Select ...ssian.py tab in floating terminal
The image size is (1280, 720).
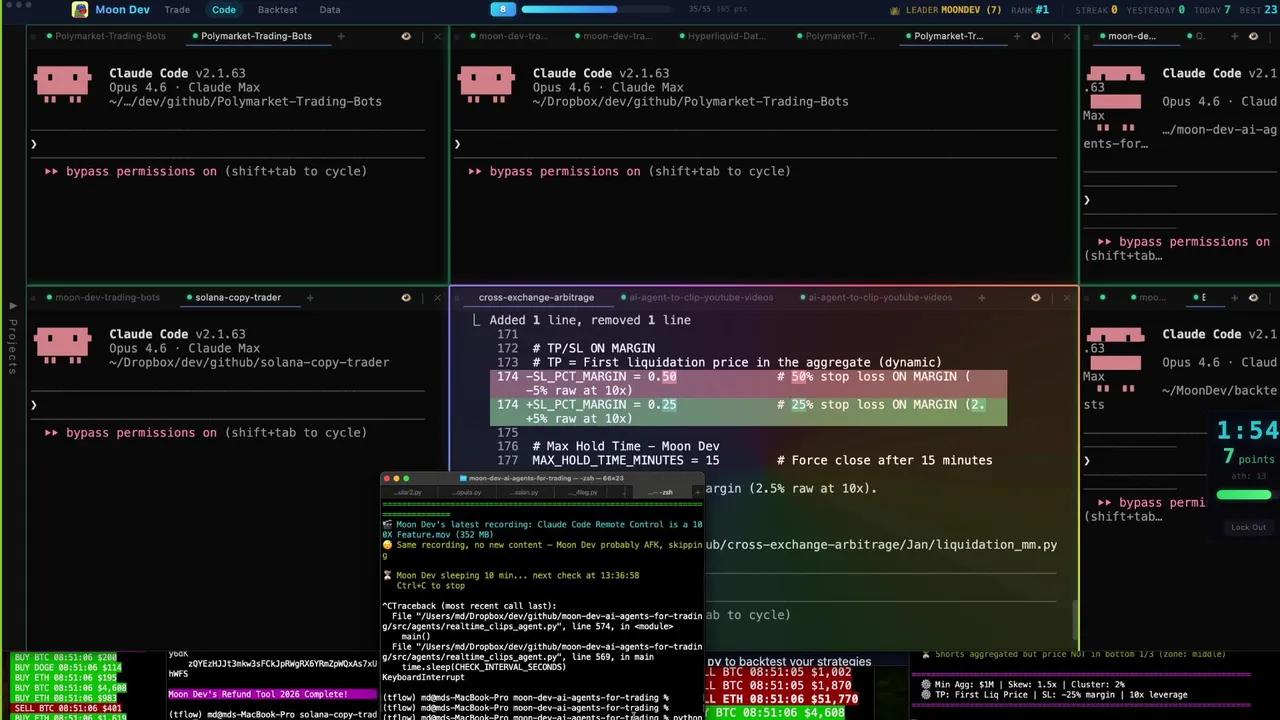[x=526, y=492]
